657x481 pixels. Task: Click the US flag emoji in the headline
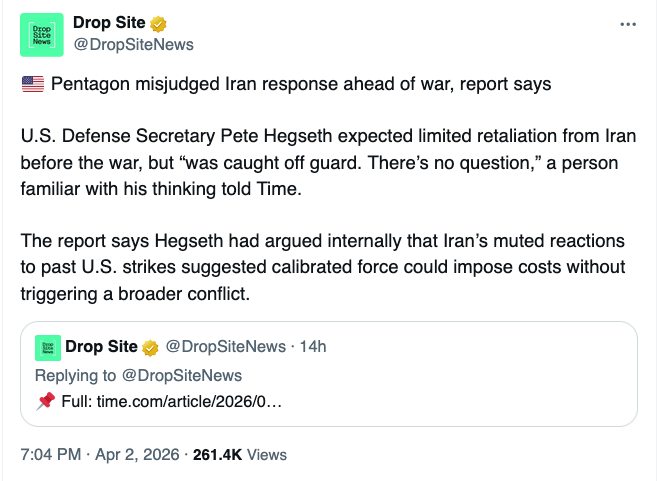pos(32,84)
